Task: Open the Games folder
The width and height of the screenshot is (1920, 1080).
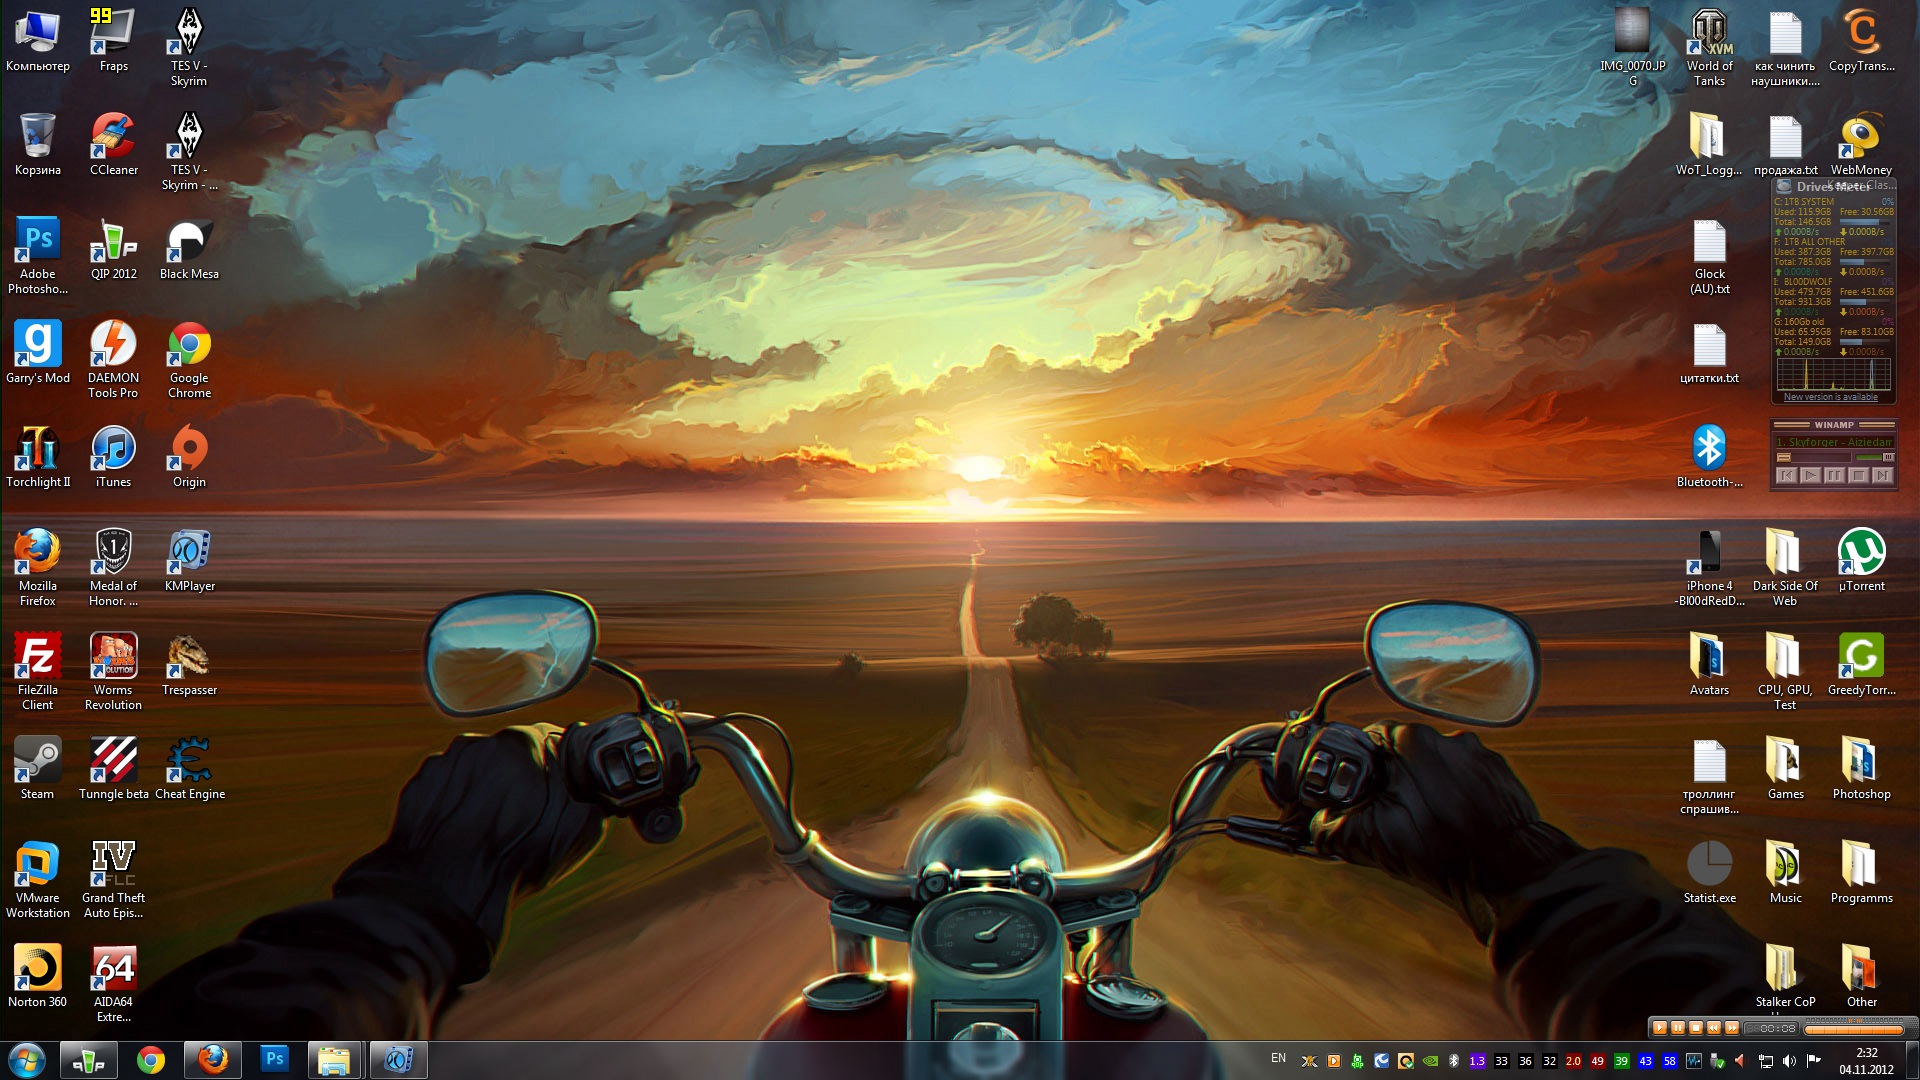Action: point(1785,768)
